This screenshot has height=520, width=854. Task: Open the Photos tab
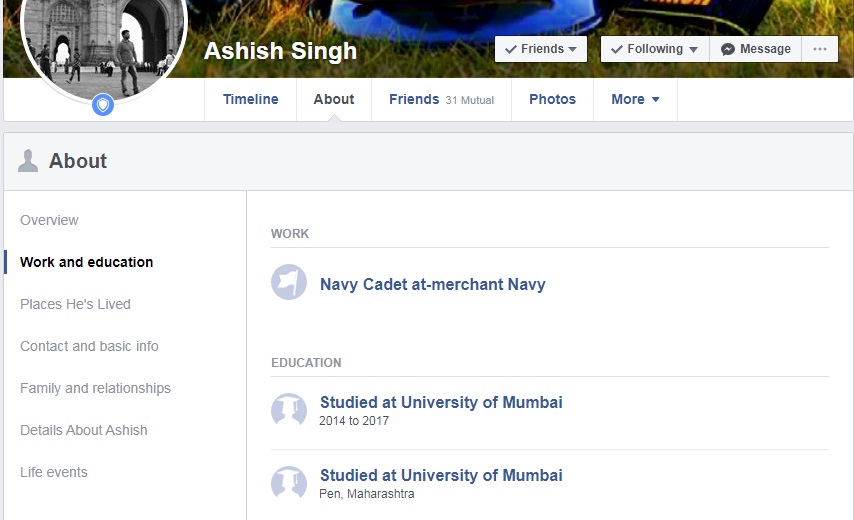[552, 99]
